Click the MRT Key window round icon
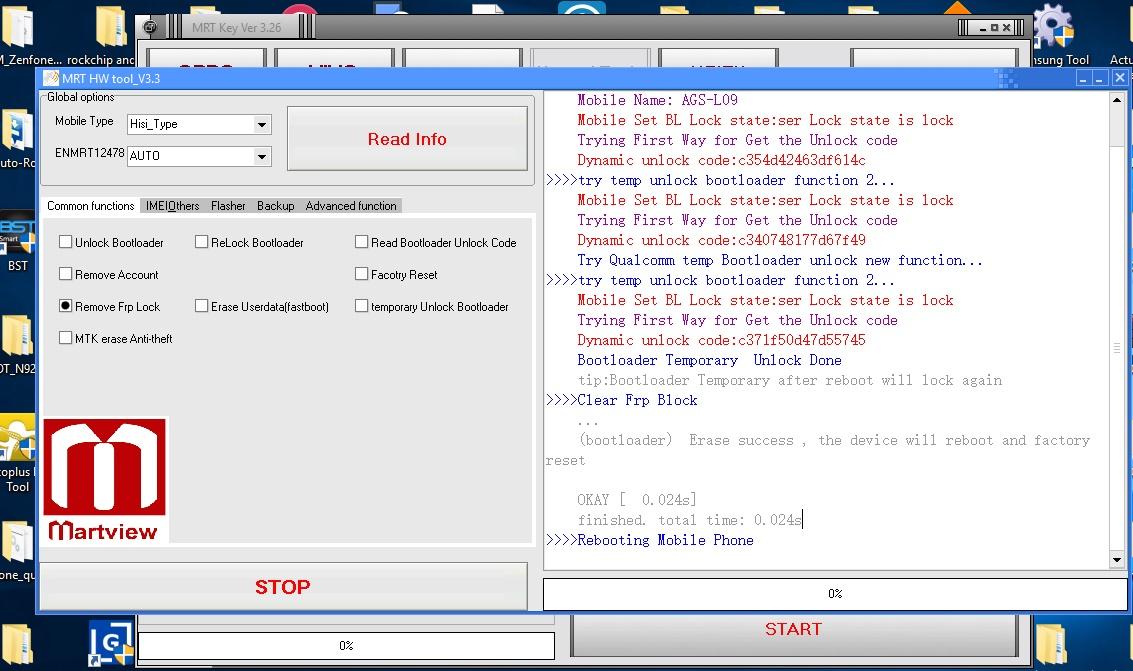The width and height of the screenshot is (1133, 671). (150, 27)
